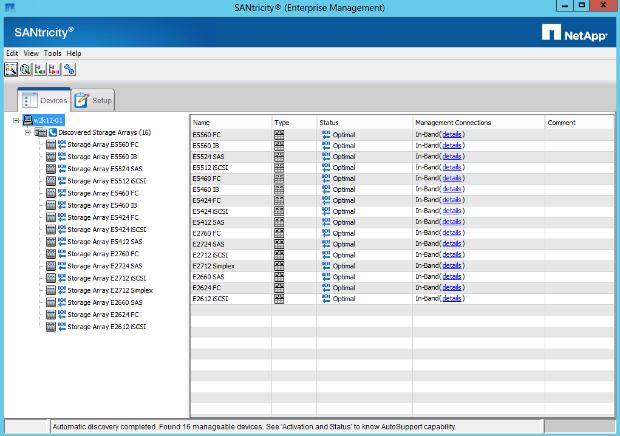This screenshot has width=620, height=436.
Task: Click Type icon in the E2612 iSCSI row
Action: [279, 299]
